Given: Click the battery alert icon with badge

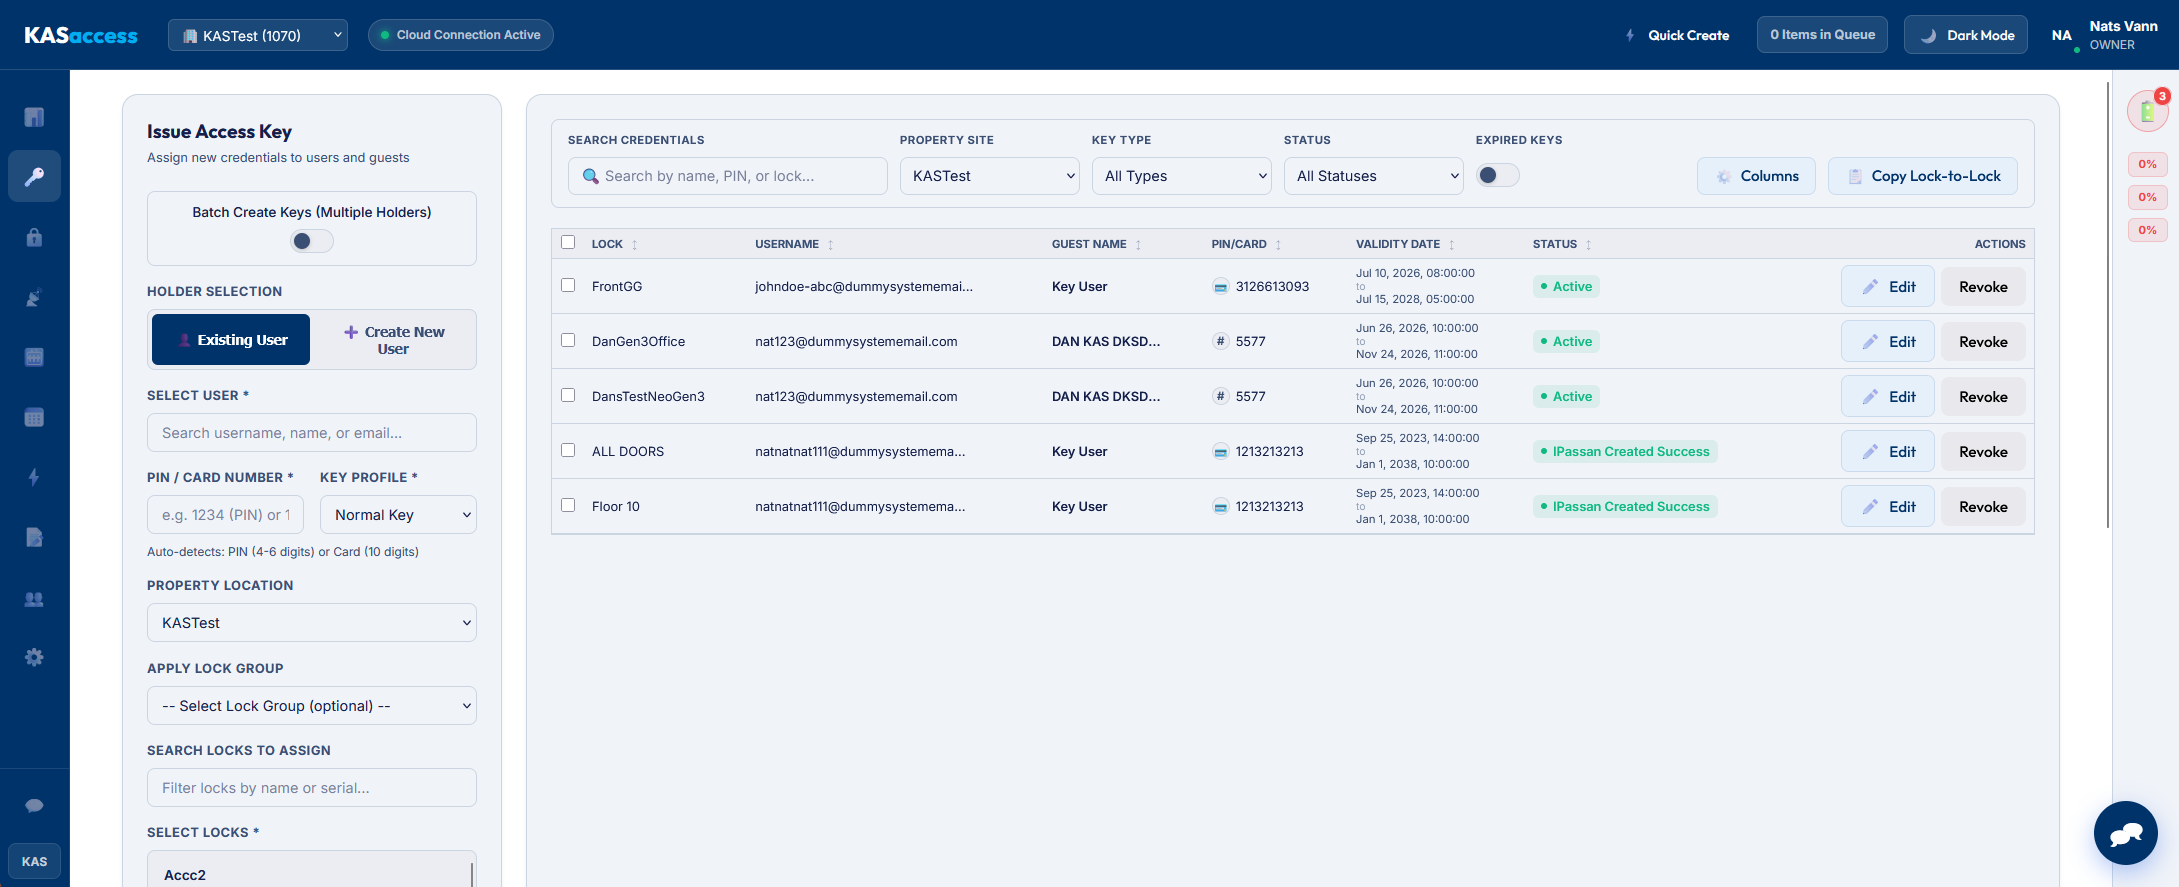Looking at the screenshot, I should [2147, 111].
